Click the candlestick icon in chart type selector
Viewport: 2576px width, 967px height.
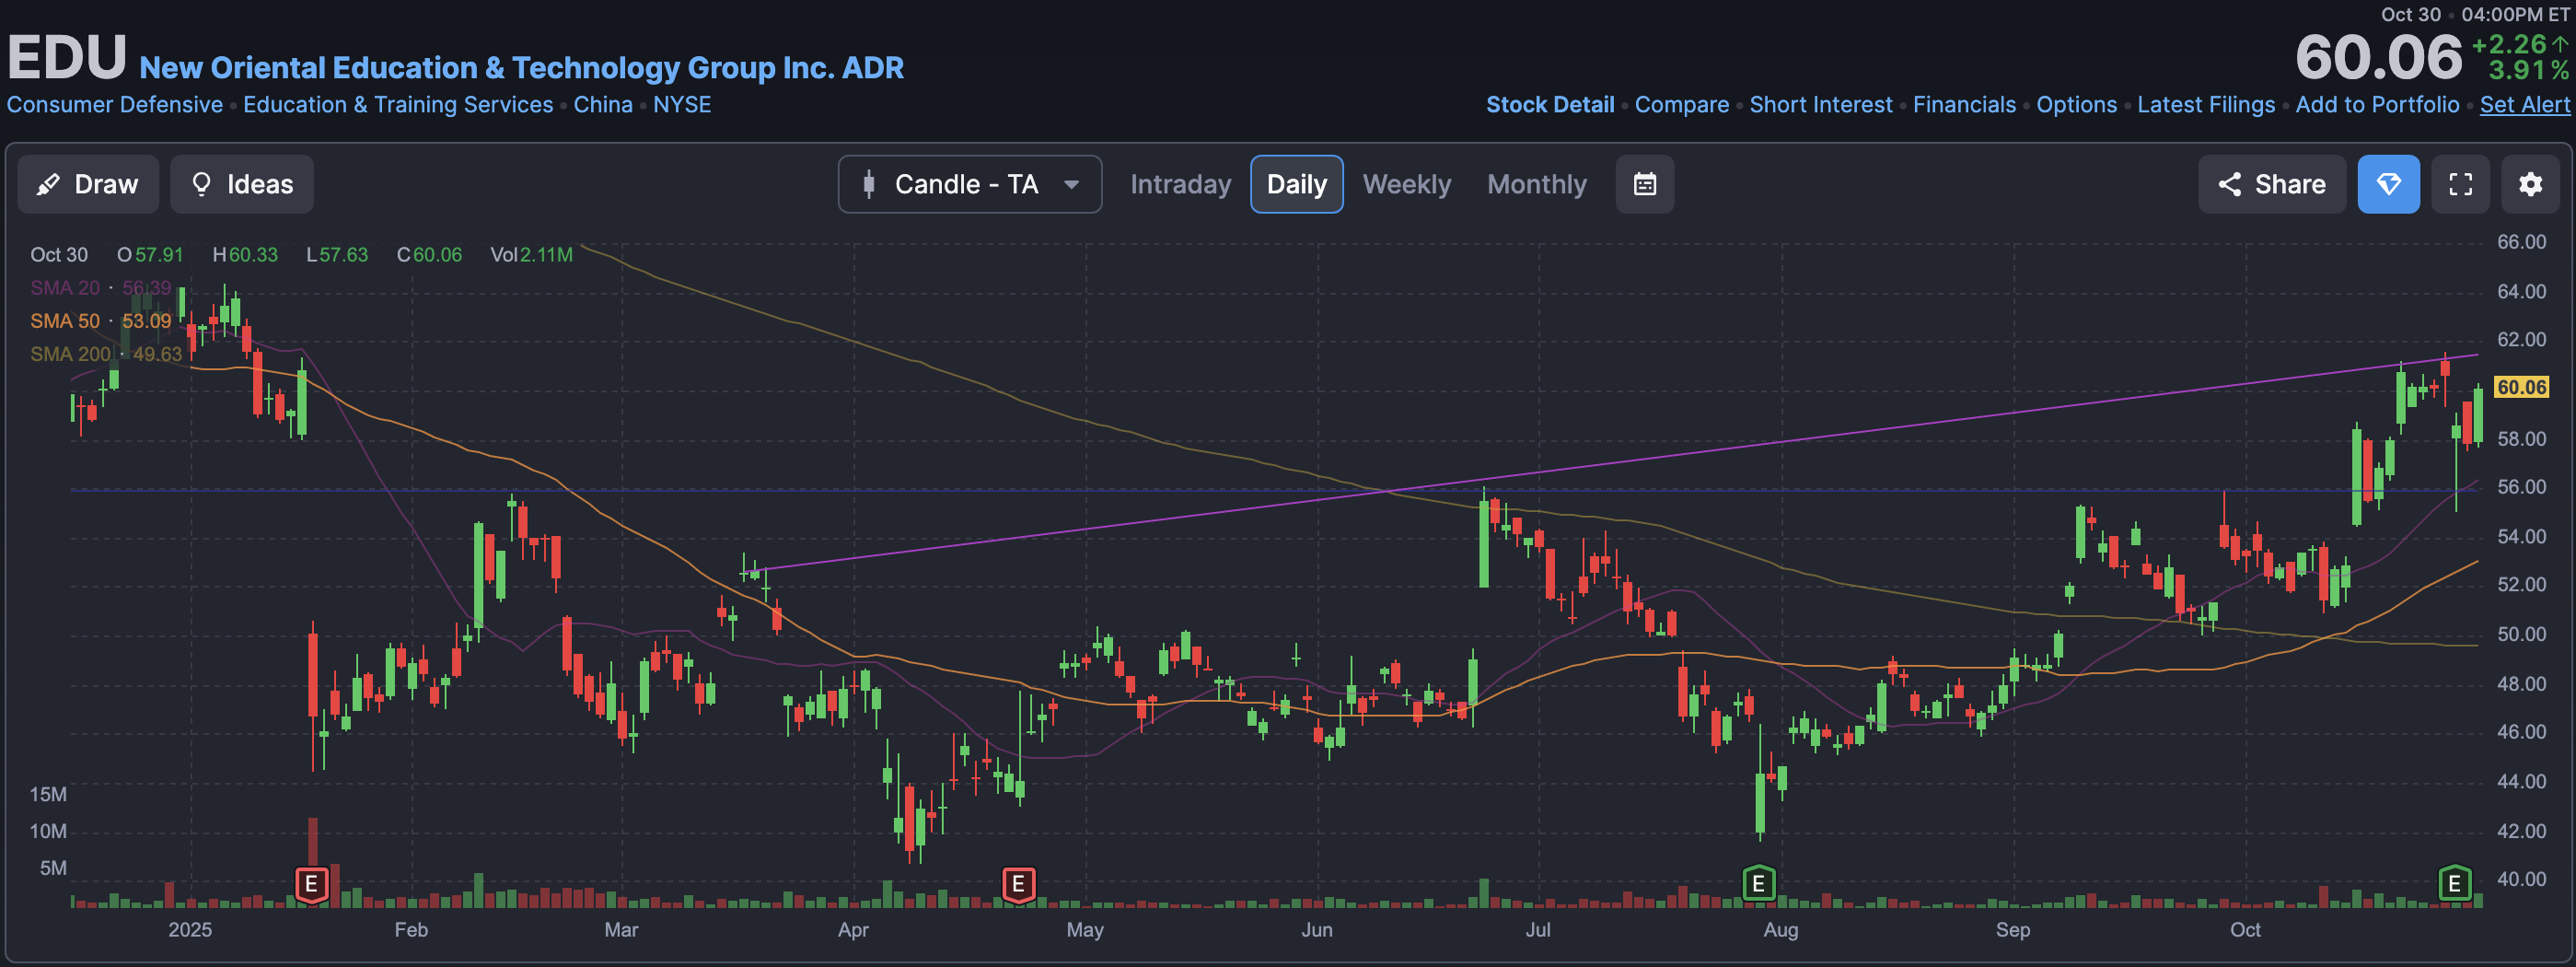(x=869, y=184)
